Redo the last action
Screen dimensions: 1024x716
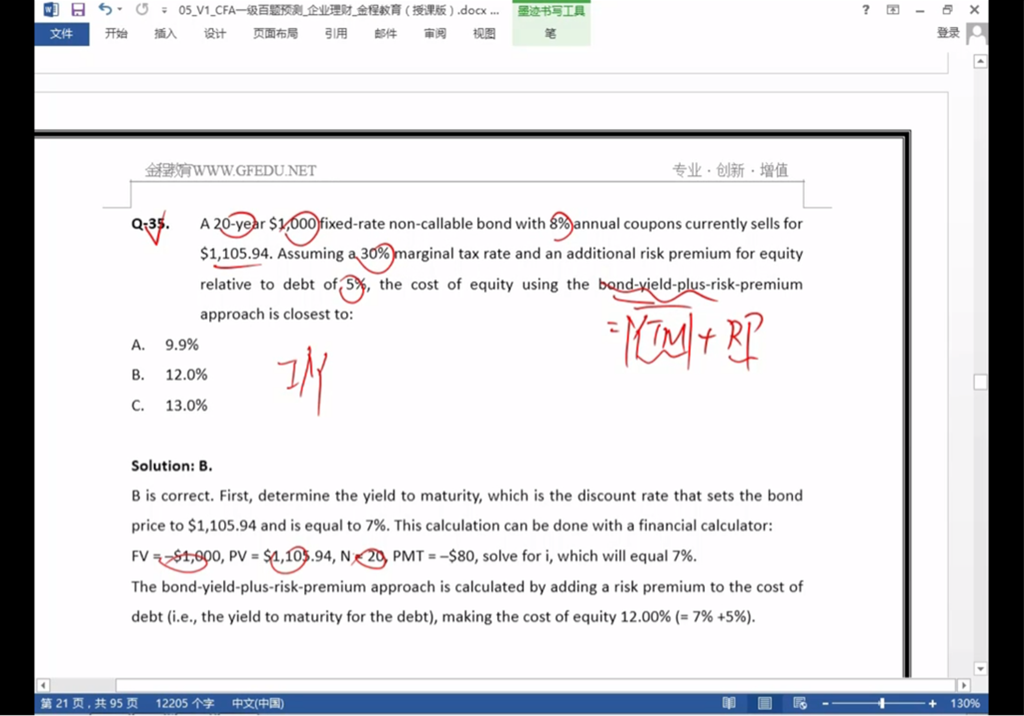click(142, 10)
